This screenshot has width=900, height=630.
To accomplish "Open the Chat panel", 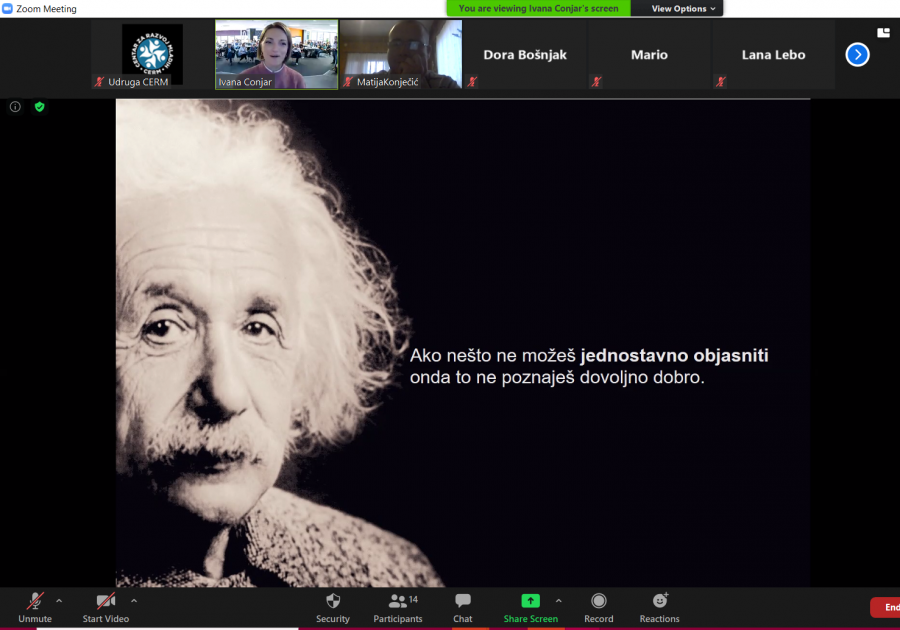I will [x=462, y=602].
